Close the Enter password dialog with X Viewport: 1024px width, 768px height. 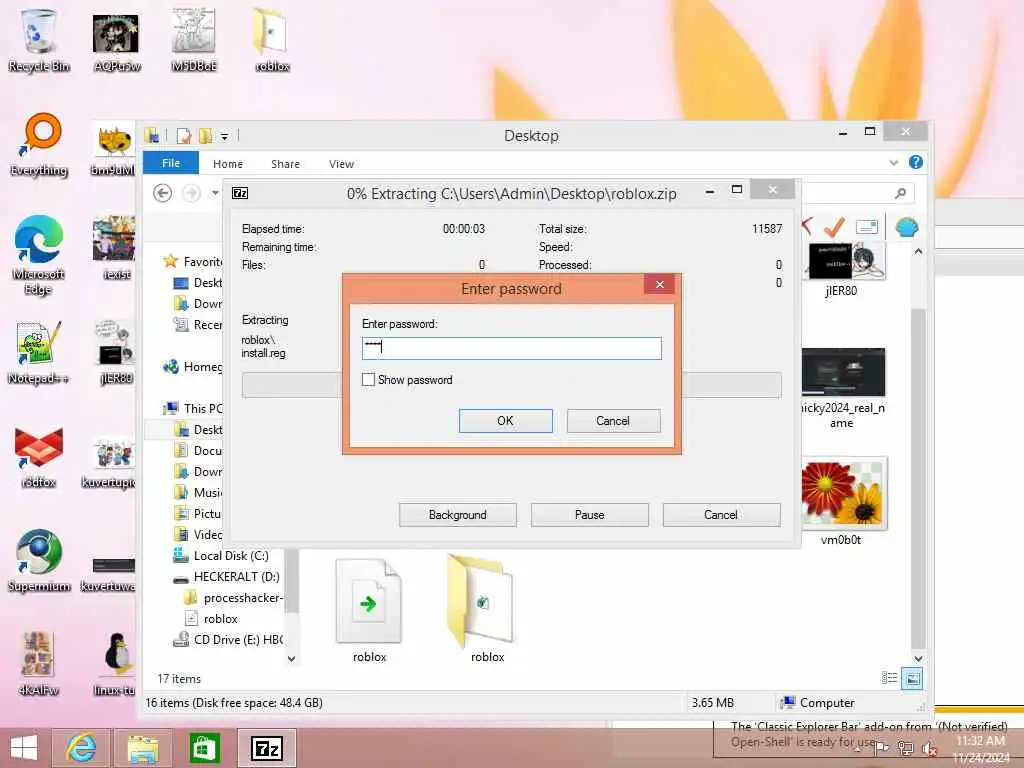point(660,284)
